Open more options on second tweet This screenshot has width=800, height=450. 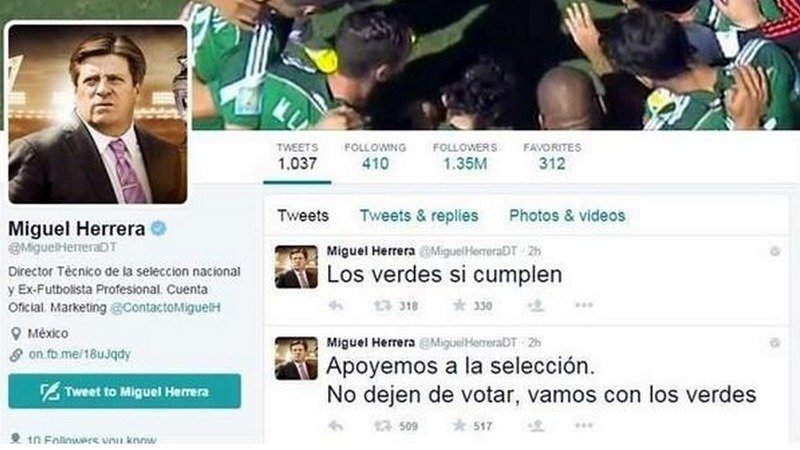[x=584, y=425]
